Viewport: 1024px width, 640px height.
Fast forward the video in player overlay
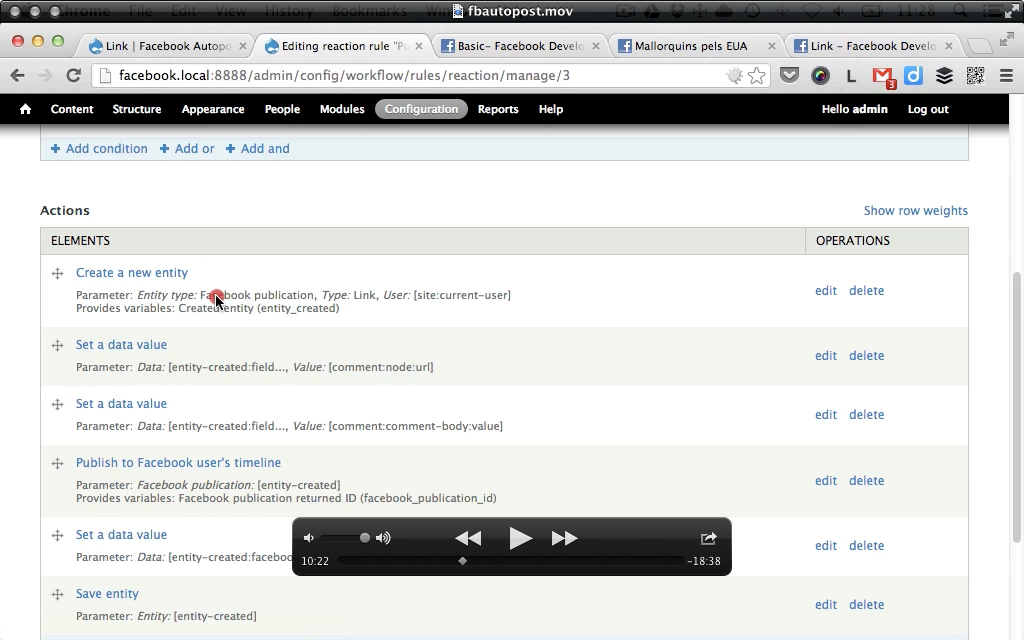564,538
